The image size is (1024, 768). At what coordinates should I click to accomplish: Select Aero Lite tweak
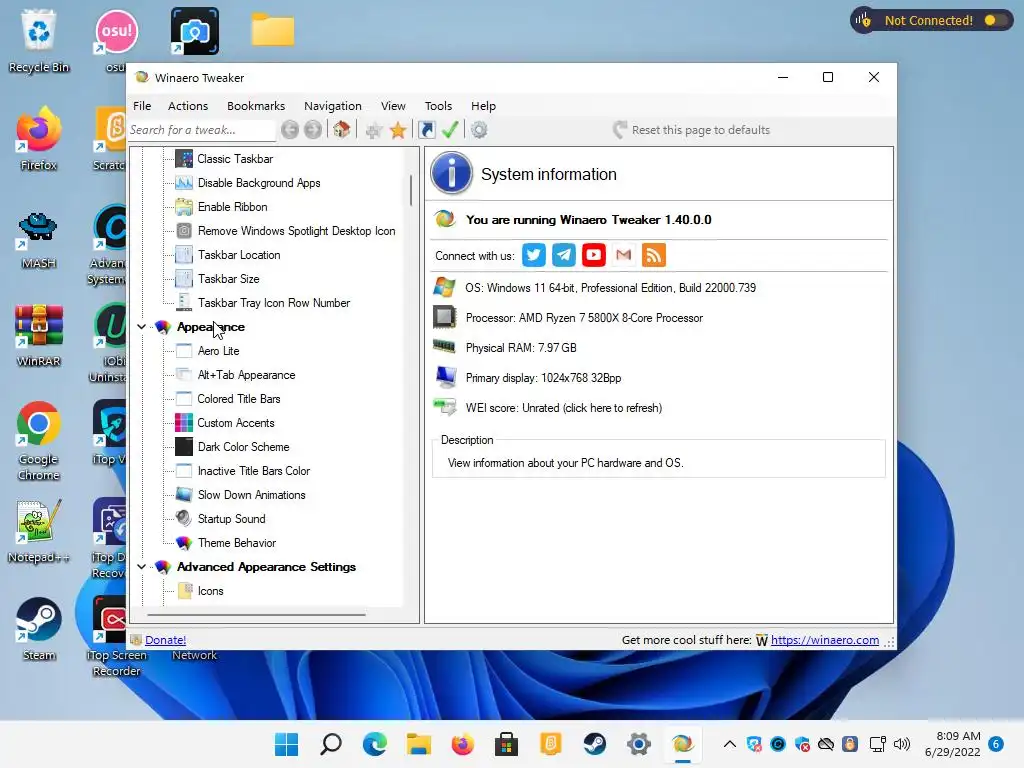click(x=218, y=351)
